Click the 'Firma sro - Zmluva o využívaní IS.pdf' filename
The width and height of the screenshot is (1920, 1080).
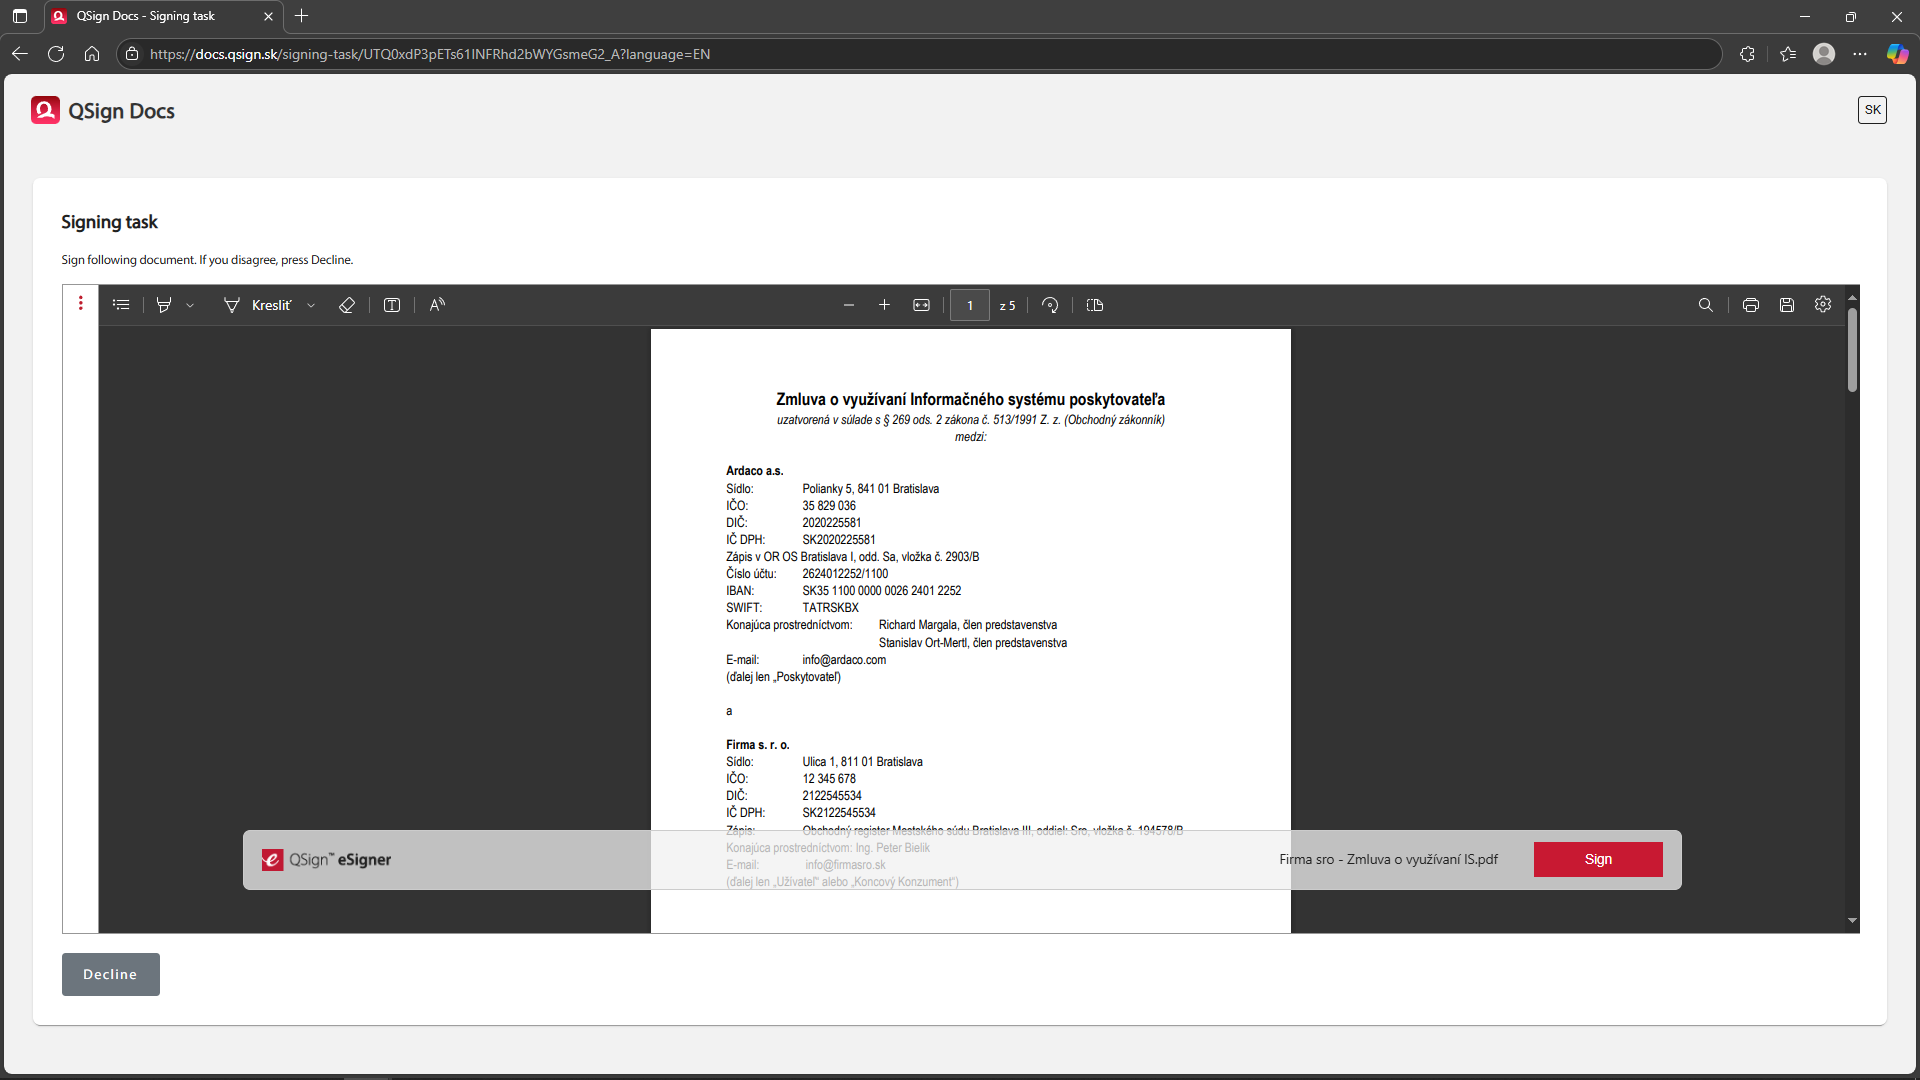tap(1388, 859)
